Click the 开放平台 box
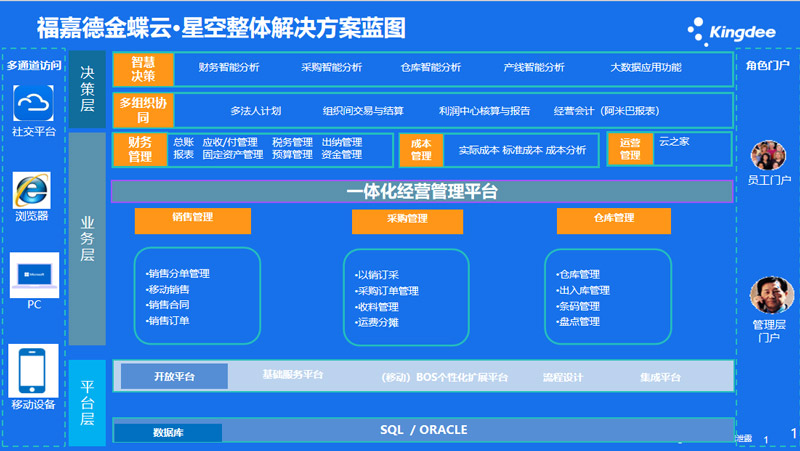 174,377
